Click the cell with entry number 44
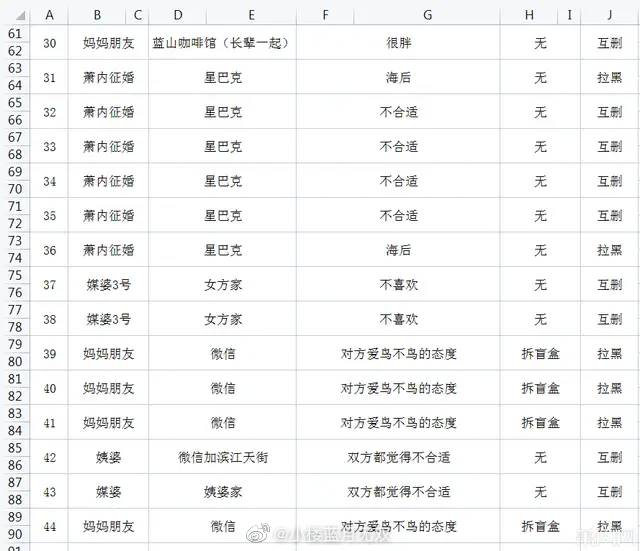The height and width of the screenshot is (551, 640). [x=50, y=526]
